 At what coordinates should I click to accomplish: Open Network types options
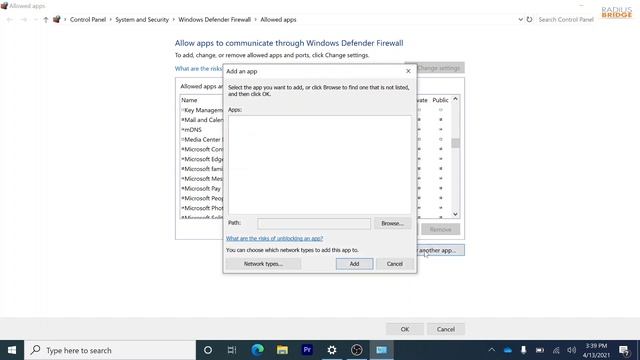pyautogui.click(x=263, y=264)
